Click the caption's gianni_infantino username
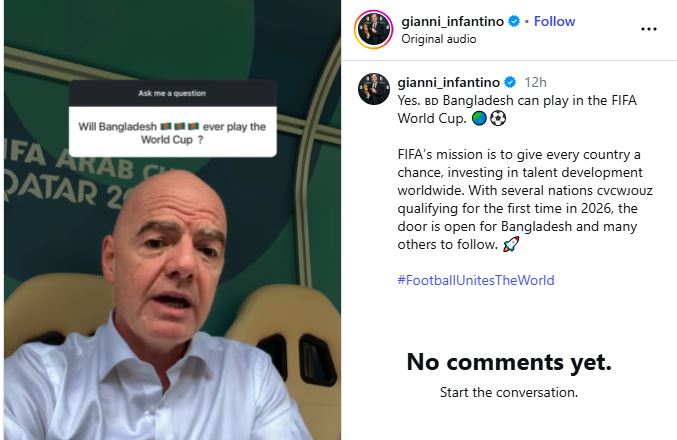677x440 pixels. (x=449, y=82)
